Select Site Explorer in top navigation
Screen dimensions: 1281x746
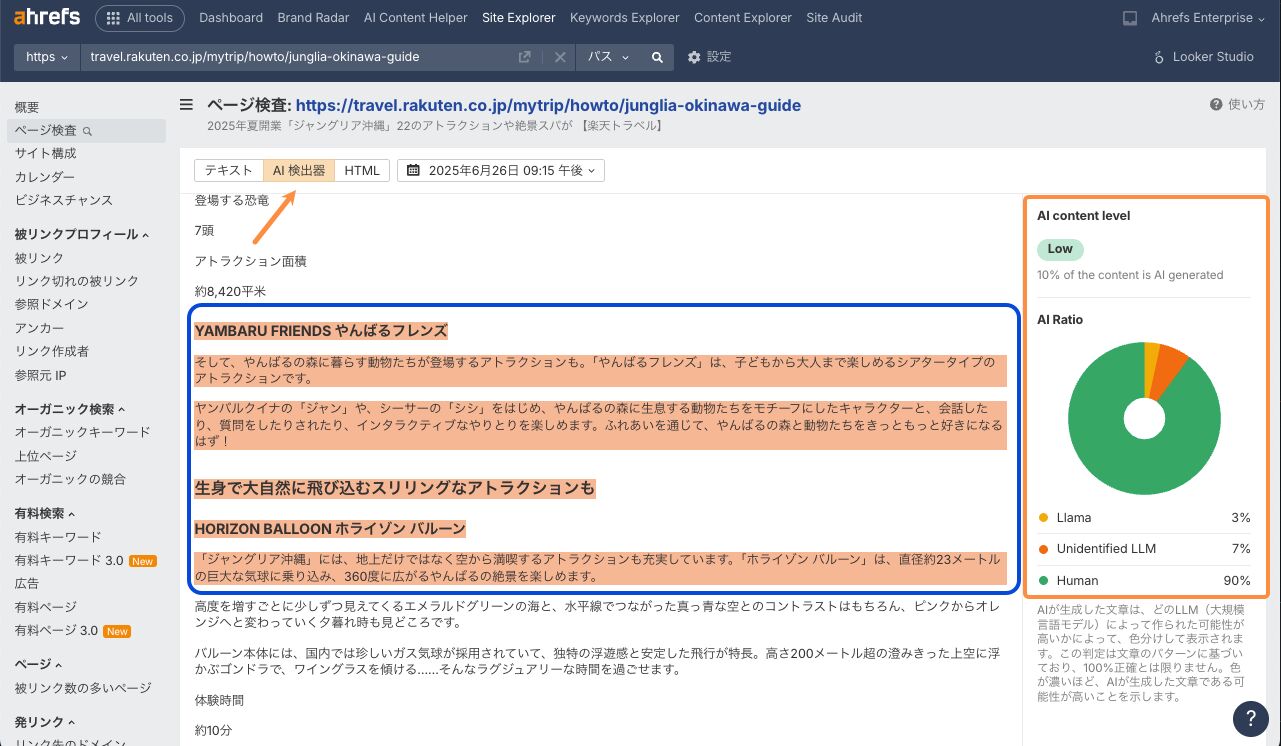coord(519,18)
